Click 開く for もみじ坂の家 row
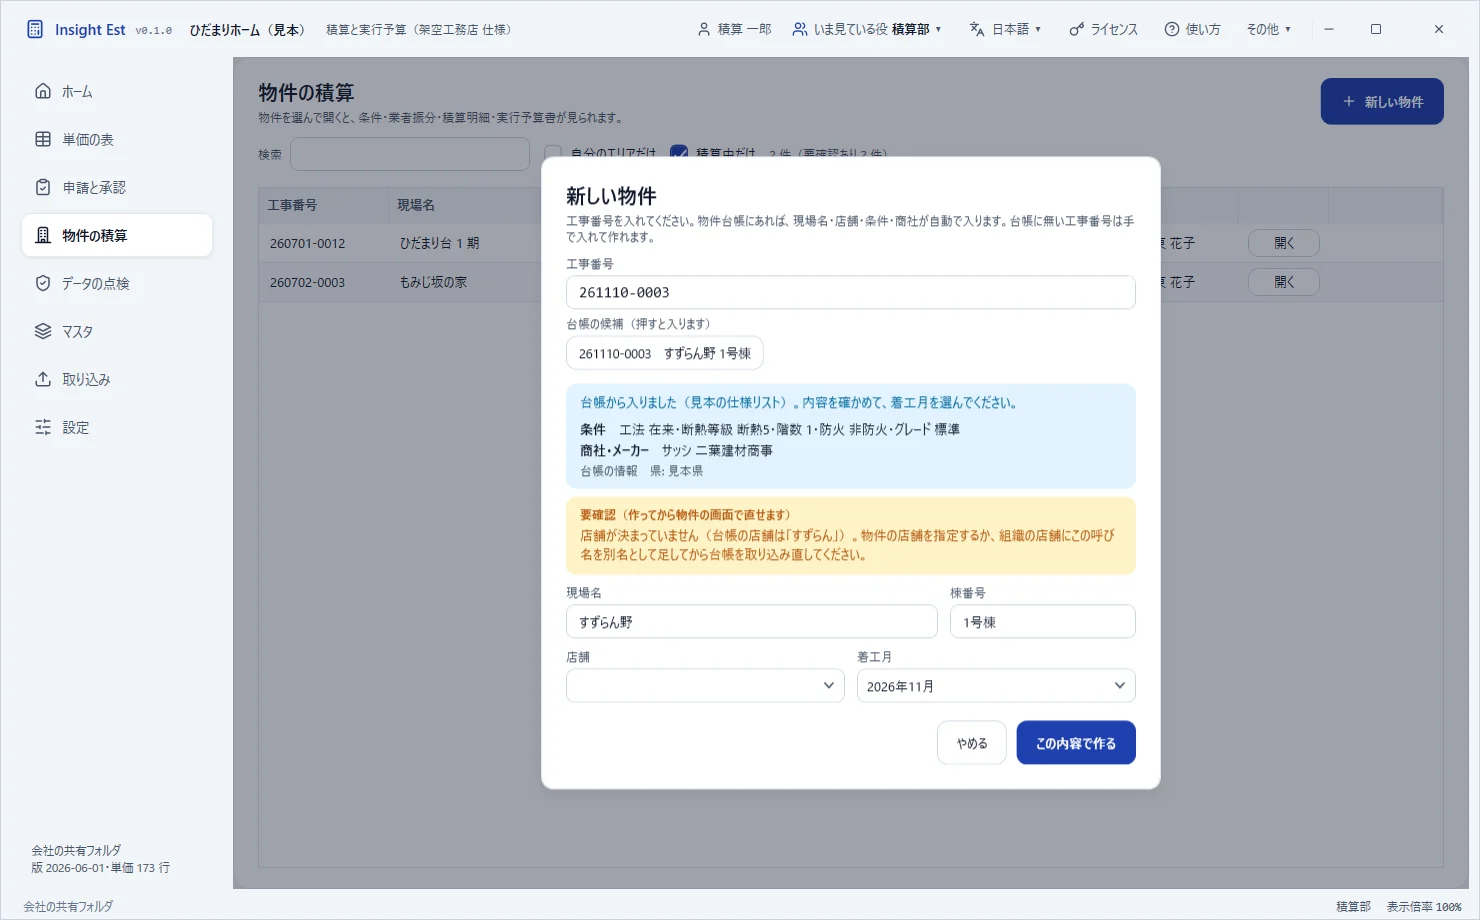The width and height of the screenshot is (1480, 920). pos(1284,282)
